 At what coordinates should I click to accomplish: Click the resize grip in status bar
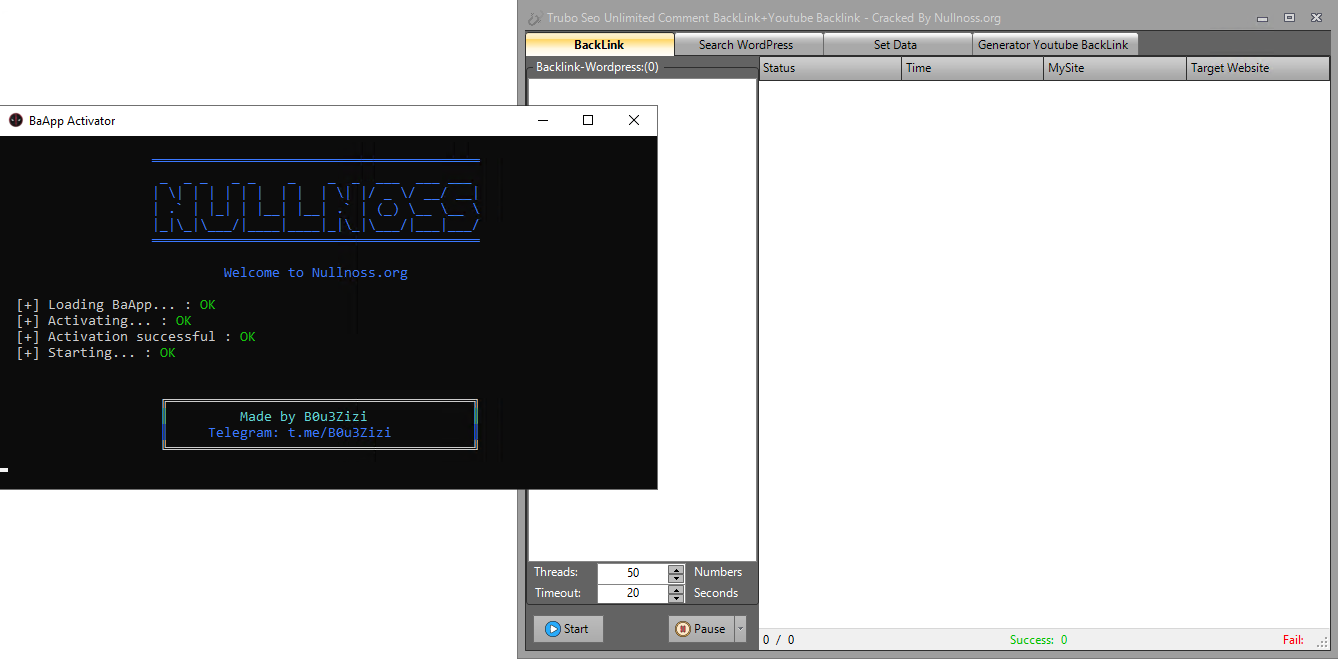[1323, 641]
